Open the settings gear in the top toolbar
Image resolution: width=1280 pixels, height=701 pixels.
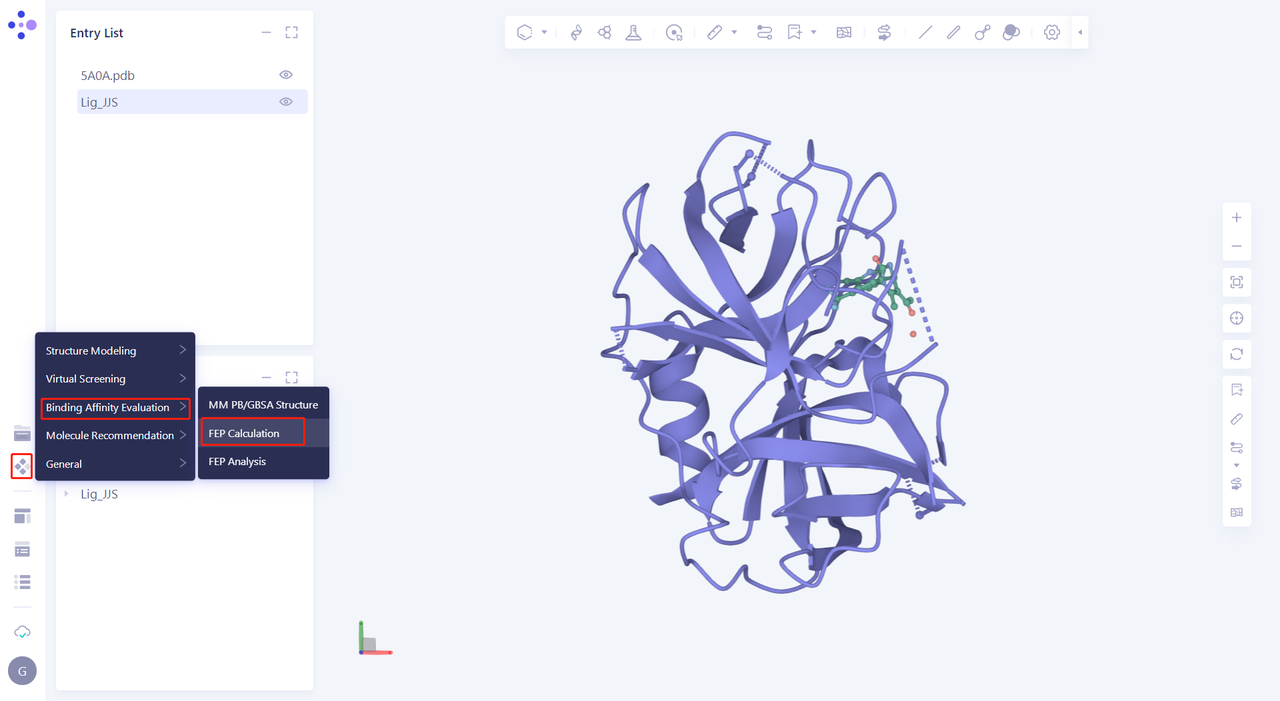click(1051, 32)
